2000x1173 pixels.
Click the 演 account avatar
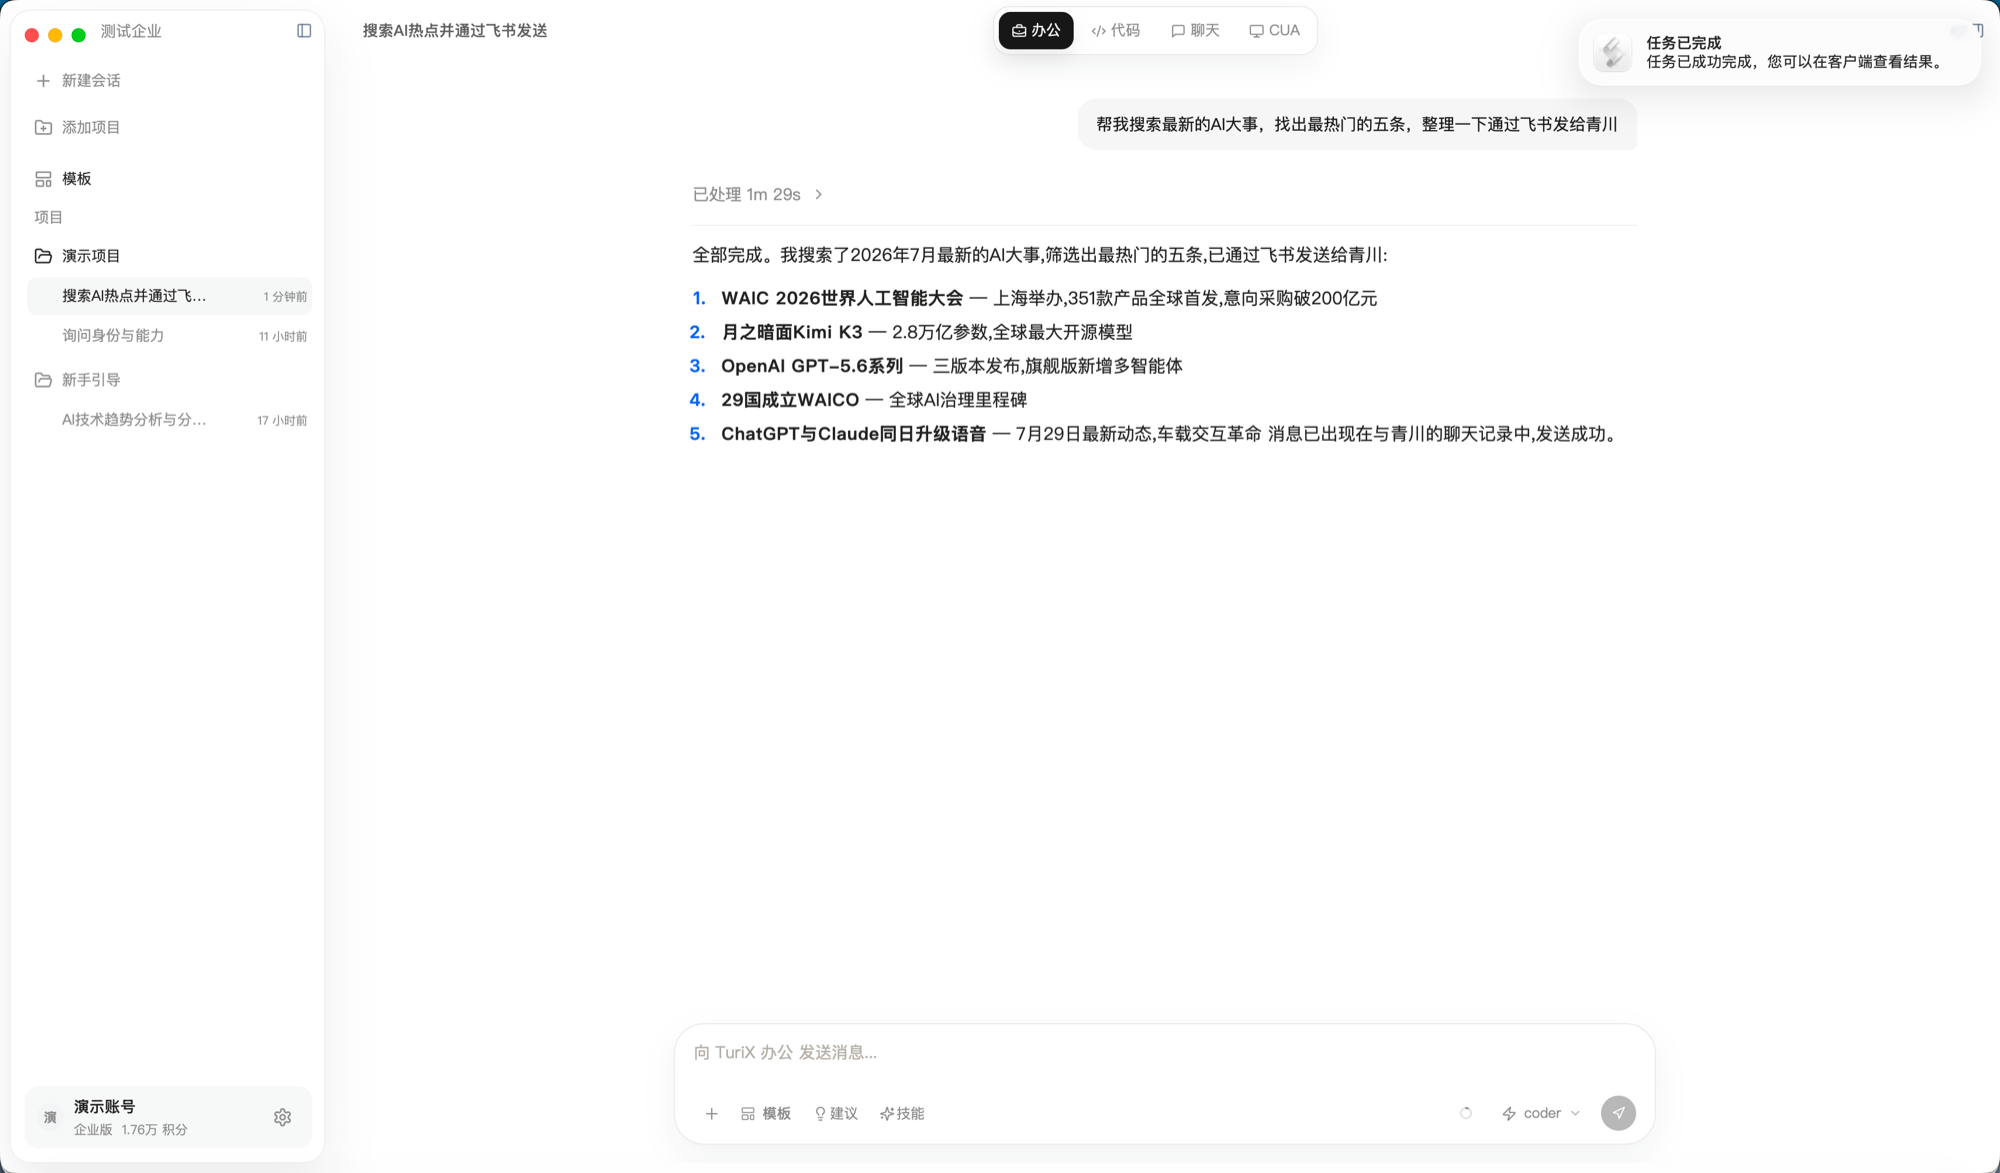point(50,1117)
